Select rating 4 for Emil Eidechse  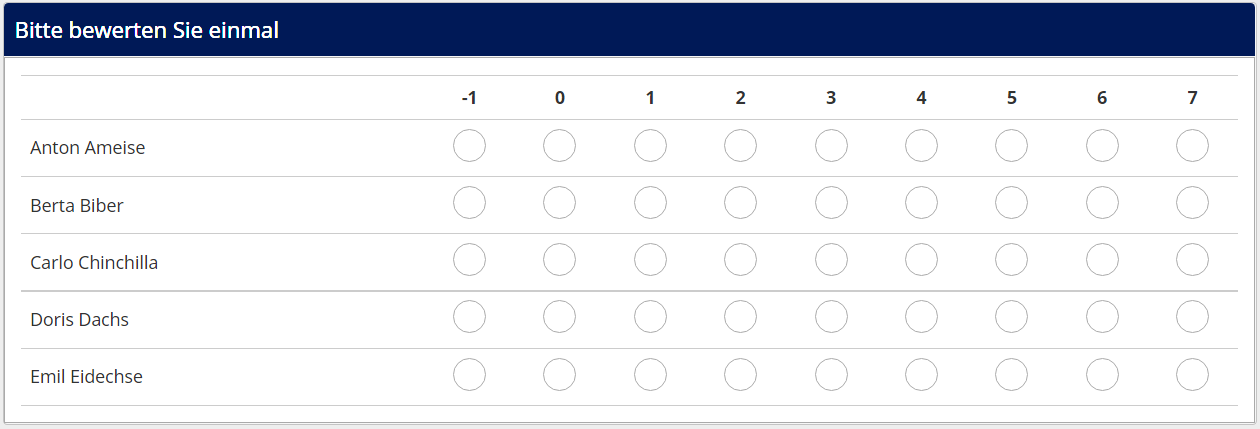(921, 375)
